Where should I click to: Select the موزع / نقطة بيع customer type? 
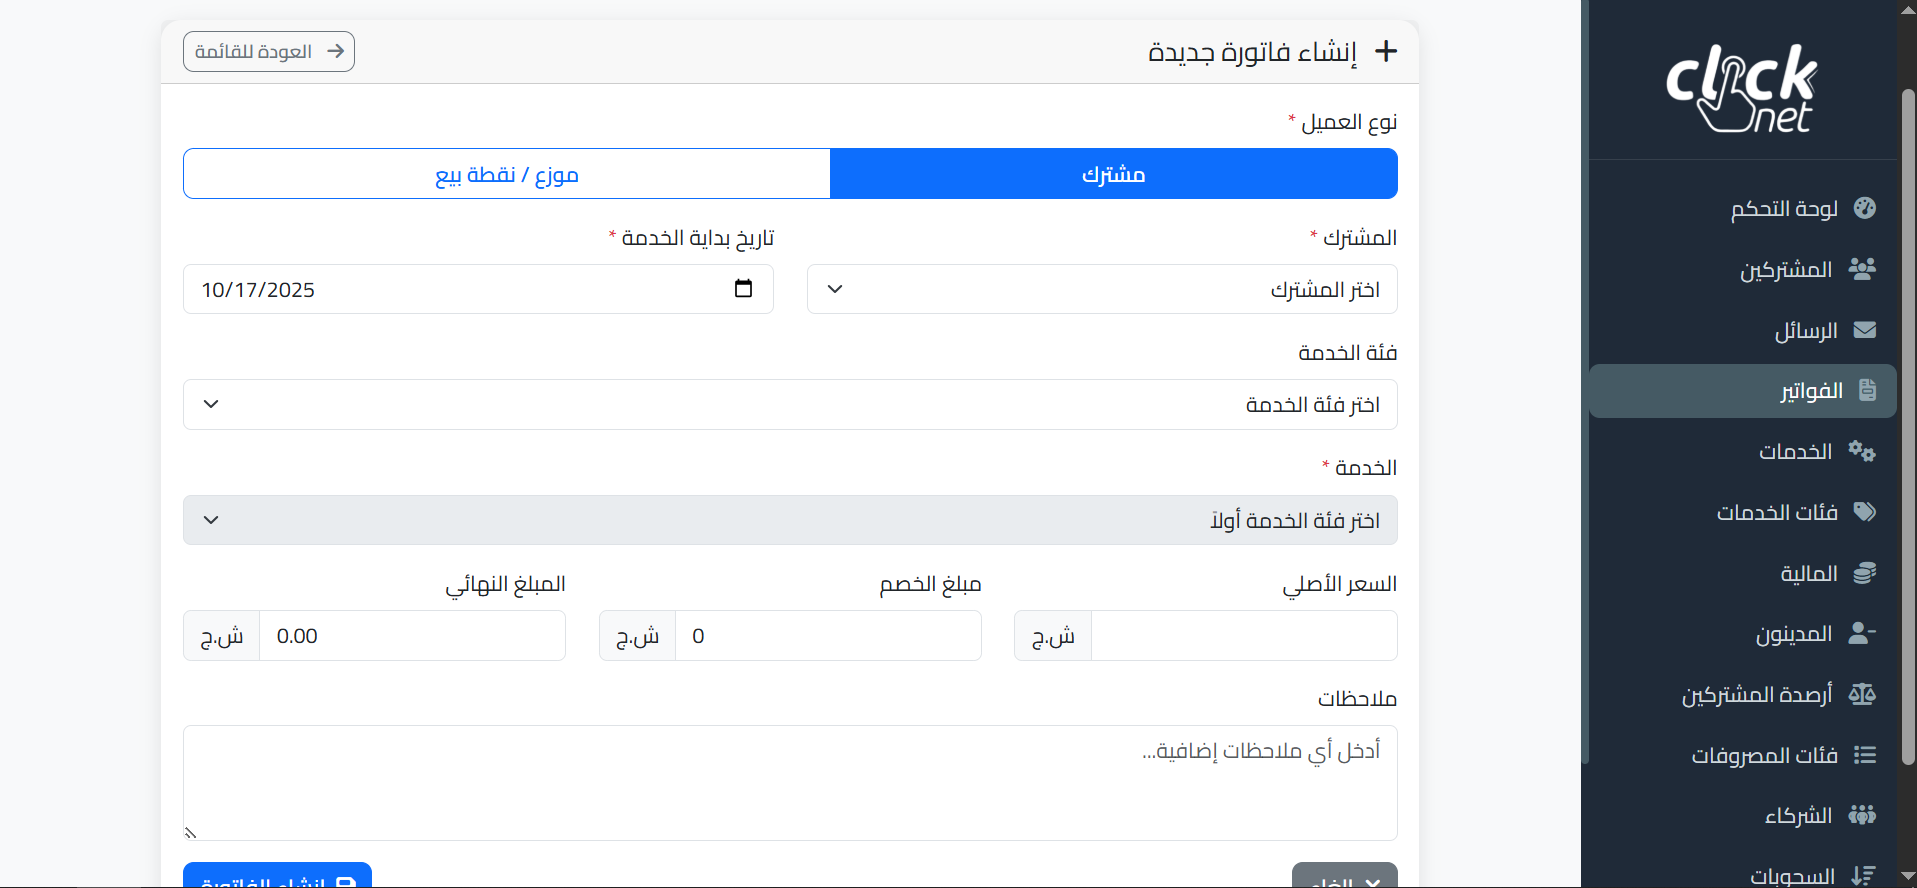click(507, 174)
